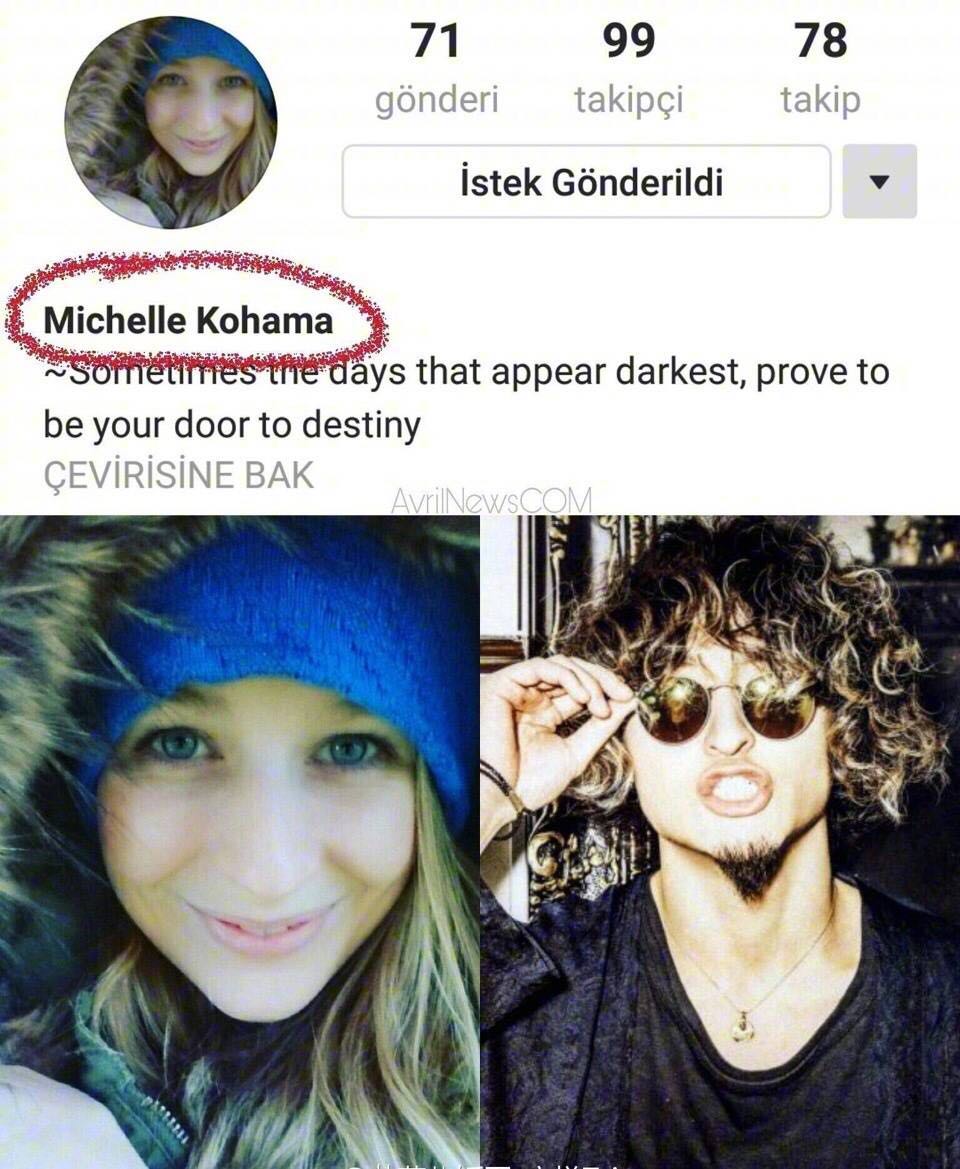This screenshot has width=960, height=1169.
Task: Open the circular profile avatar picture
Action: (x=171, y=123)
